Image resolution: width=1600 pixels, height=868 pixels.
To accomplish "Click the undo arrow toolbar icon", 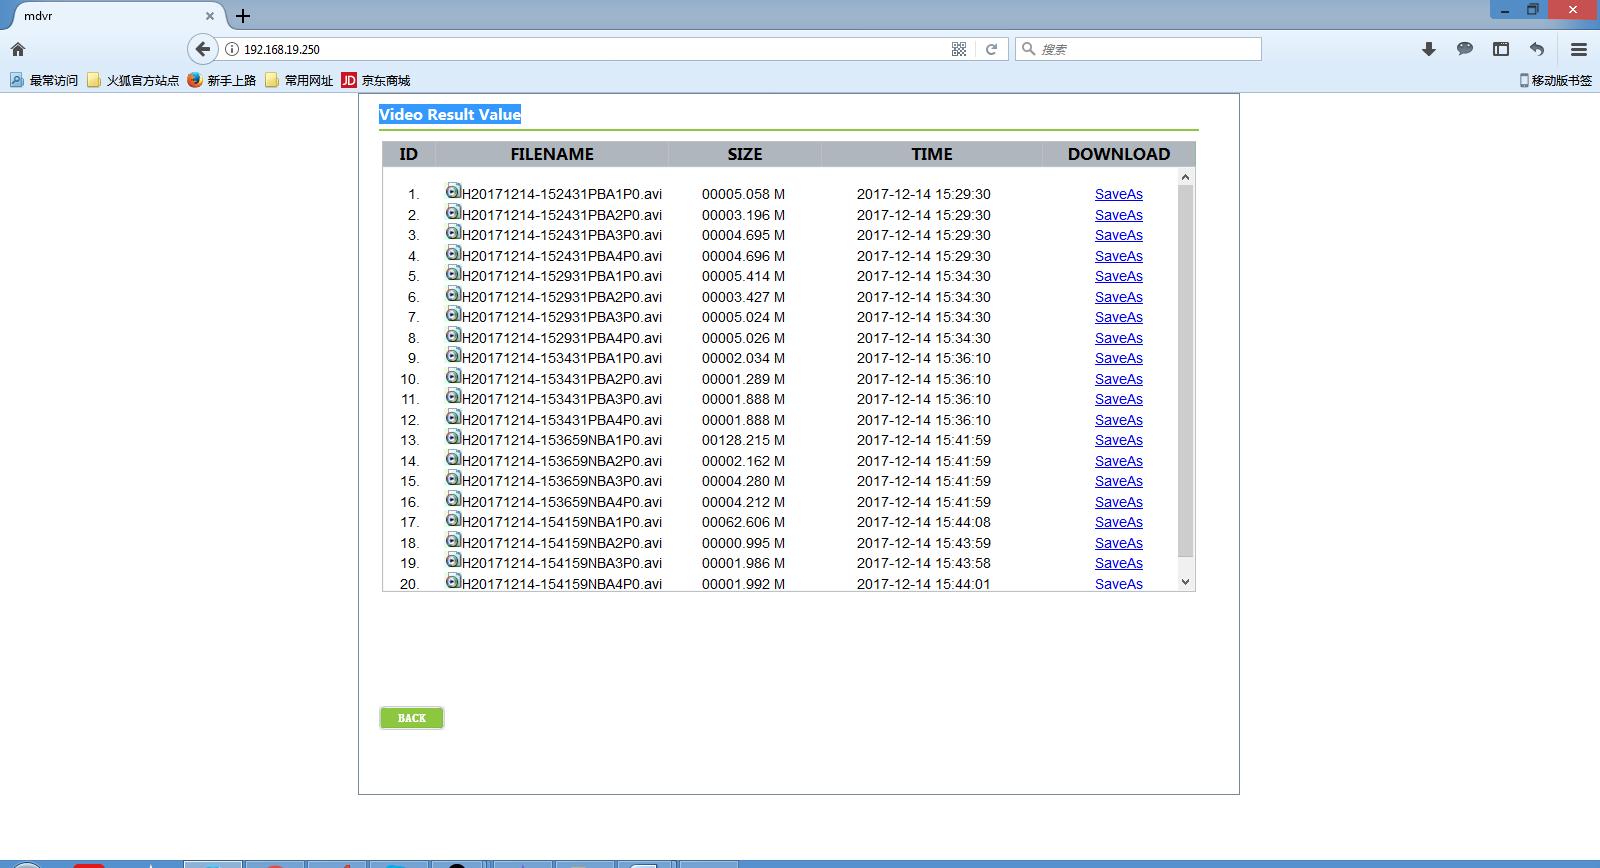I will tap(1537, 49).
